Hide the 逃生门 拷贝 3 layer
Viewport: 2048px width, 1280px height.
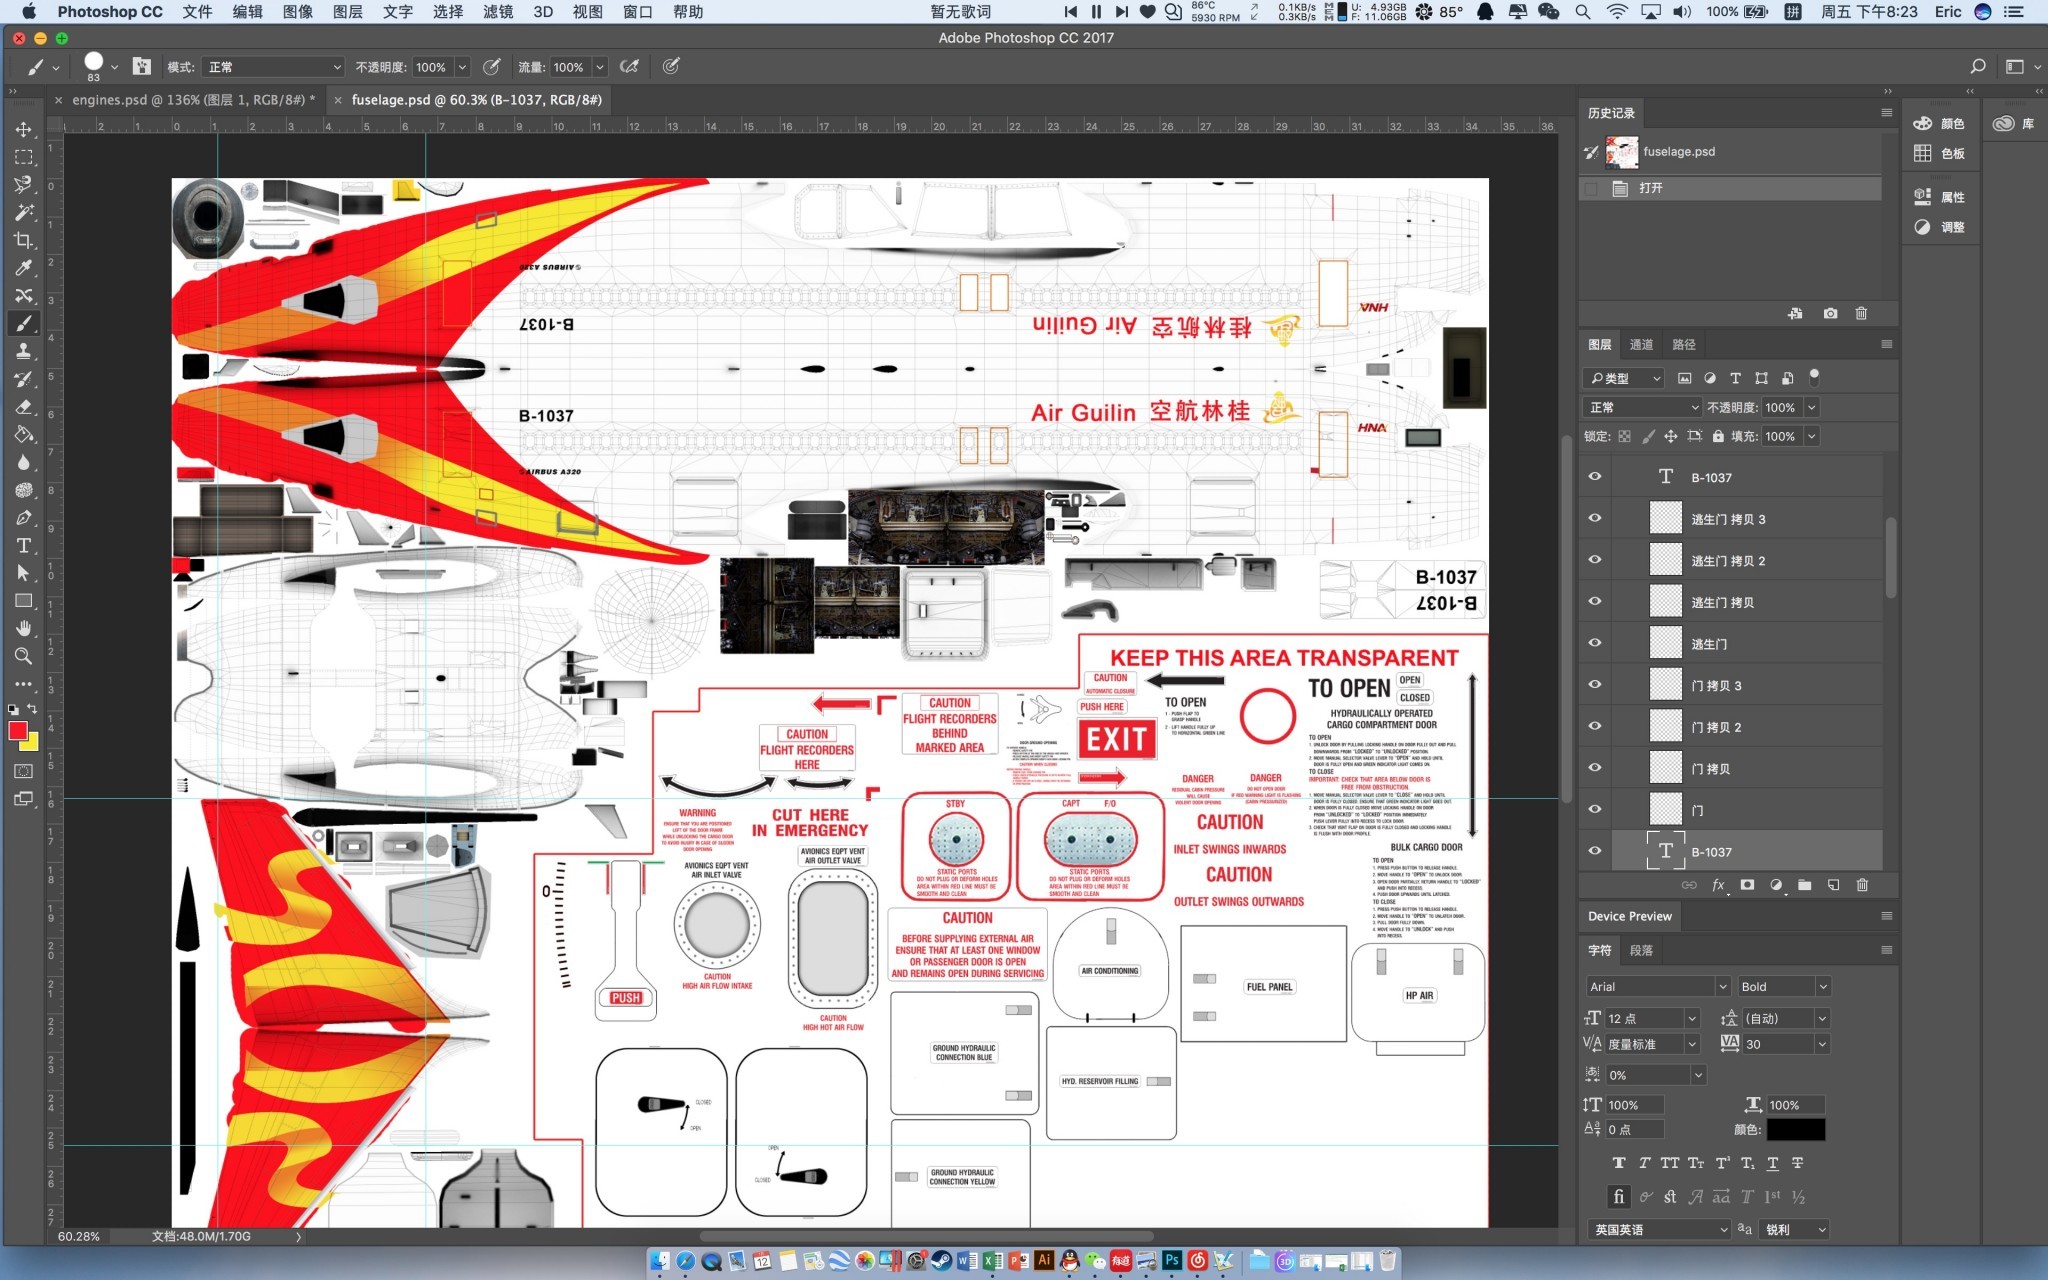1595,519
